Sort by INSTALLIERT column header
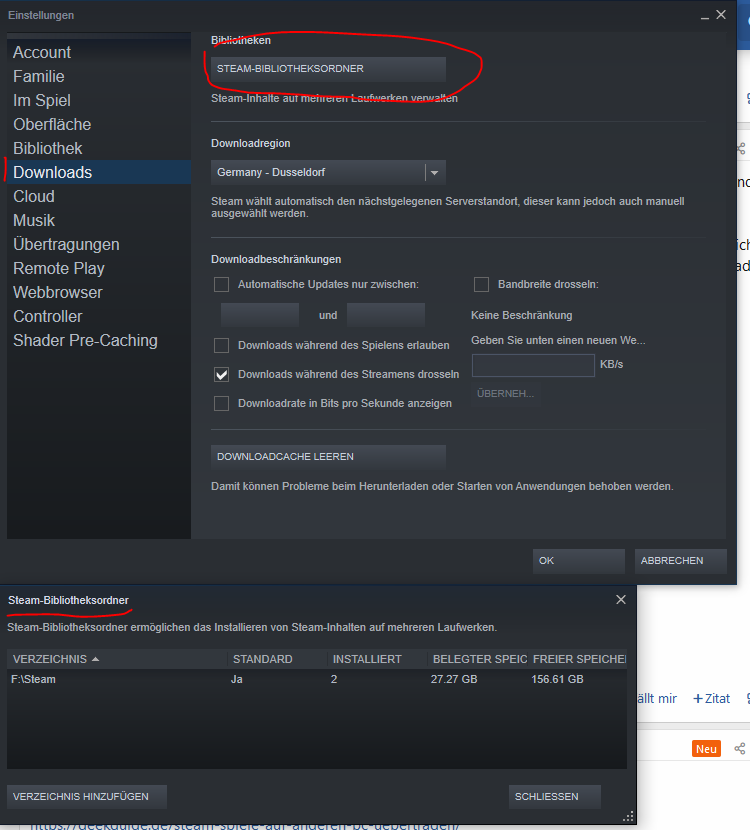The image size is (750, 830). [377, 659]
